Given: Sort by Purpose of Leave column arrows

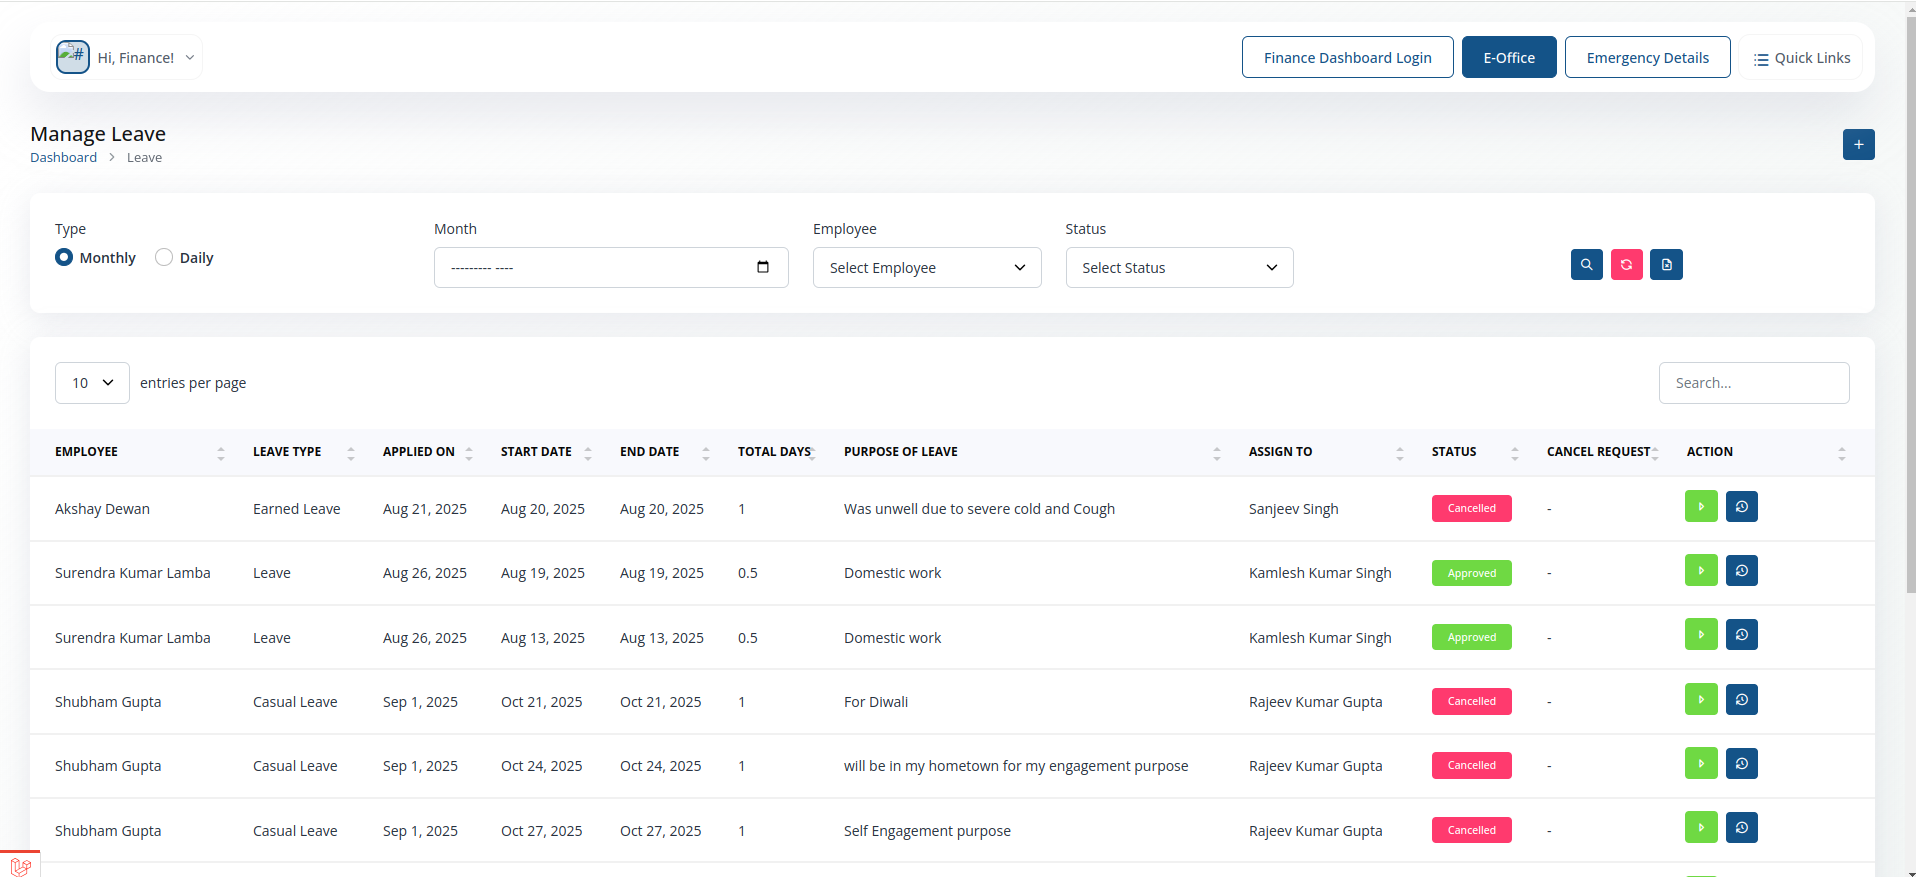Looking at the screenshot, I should (x=1217, y=453).
